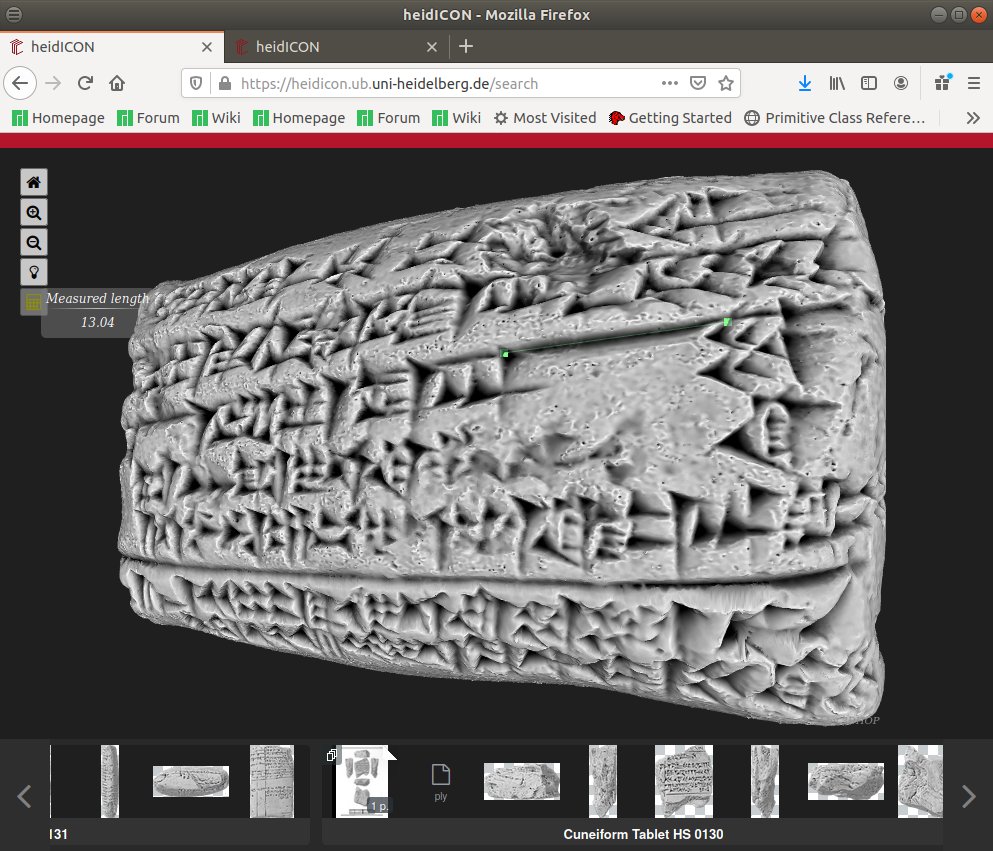
Task: Open a new browser tab
Action: [x=466, y=46]
